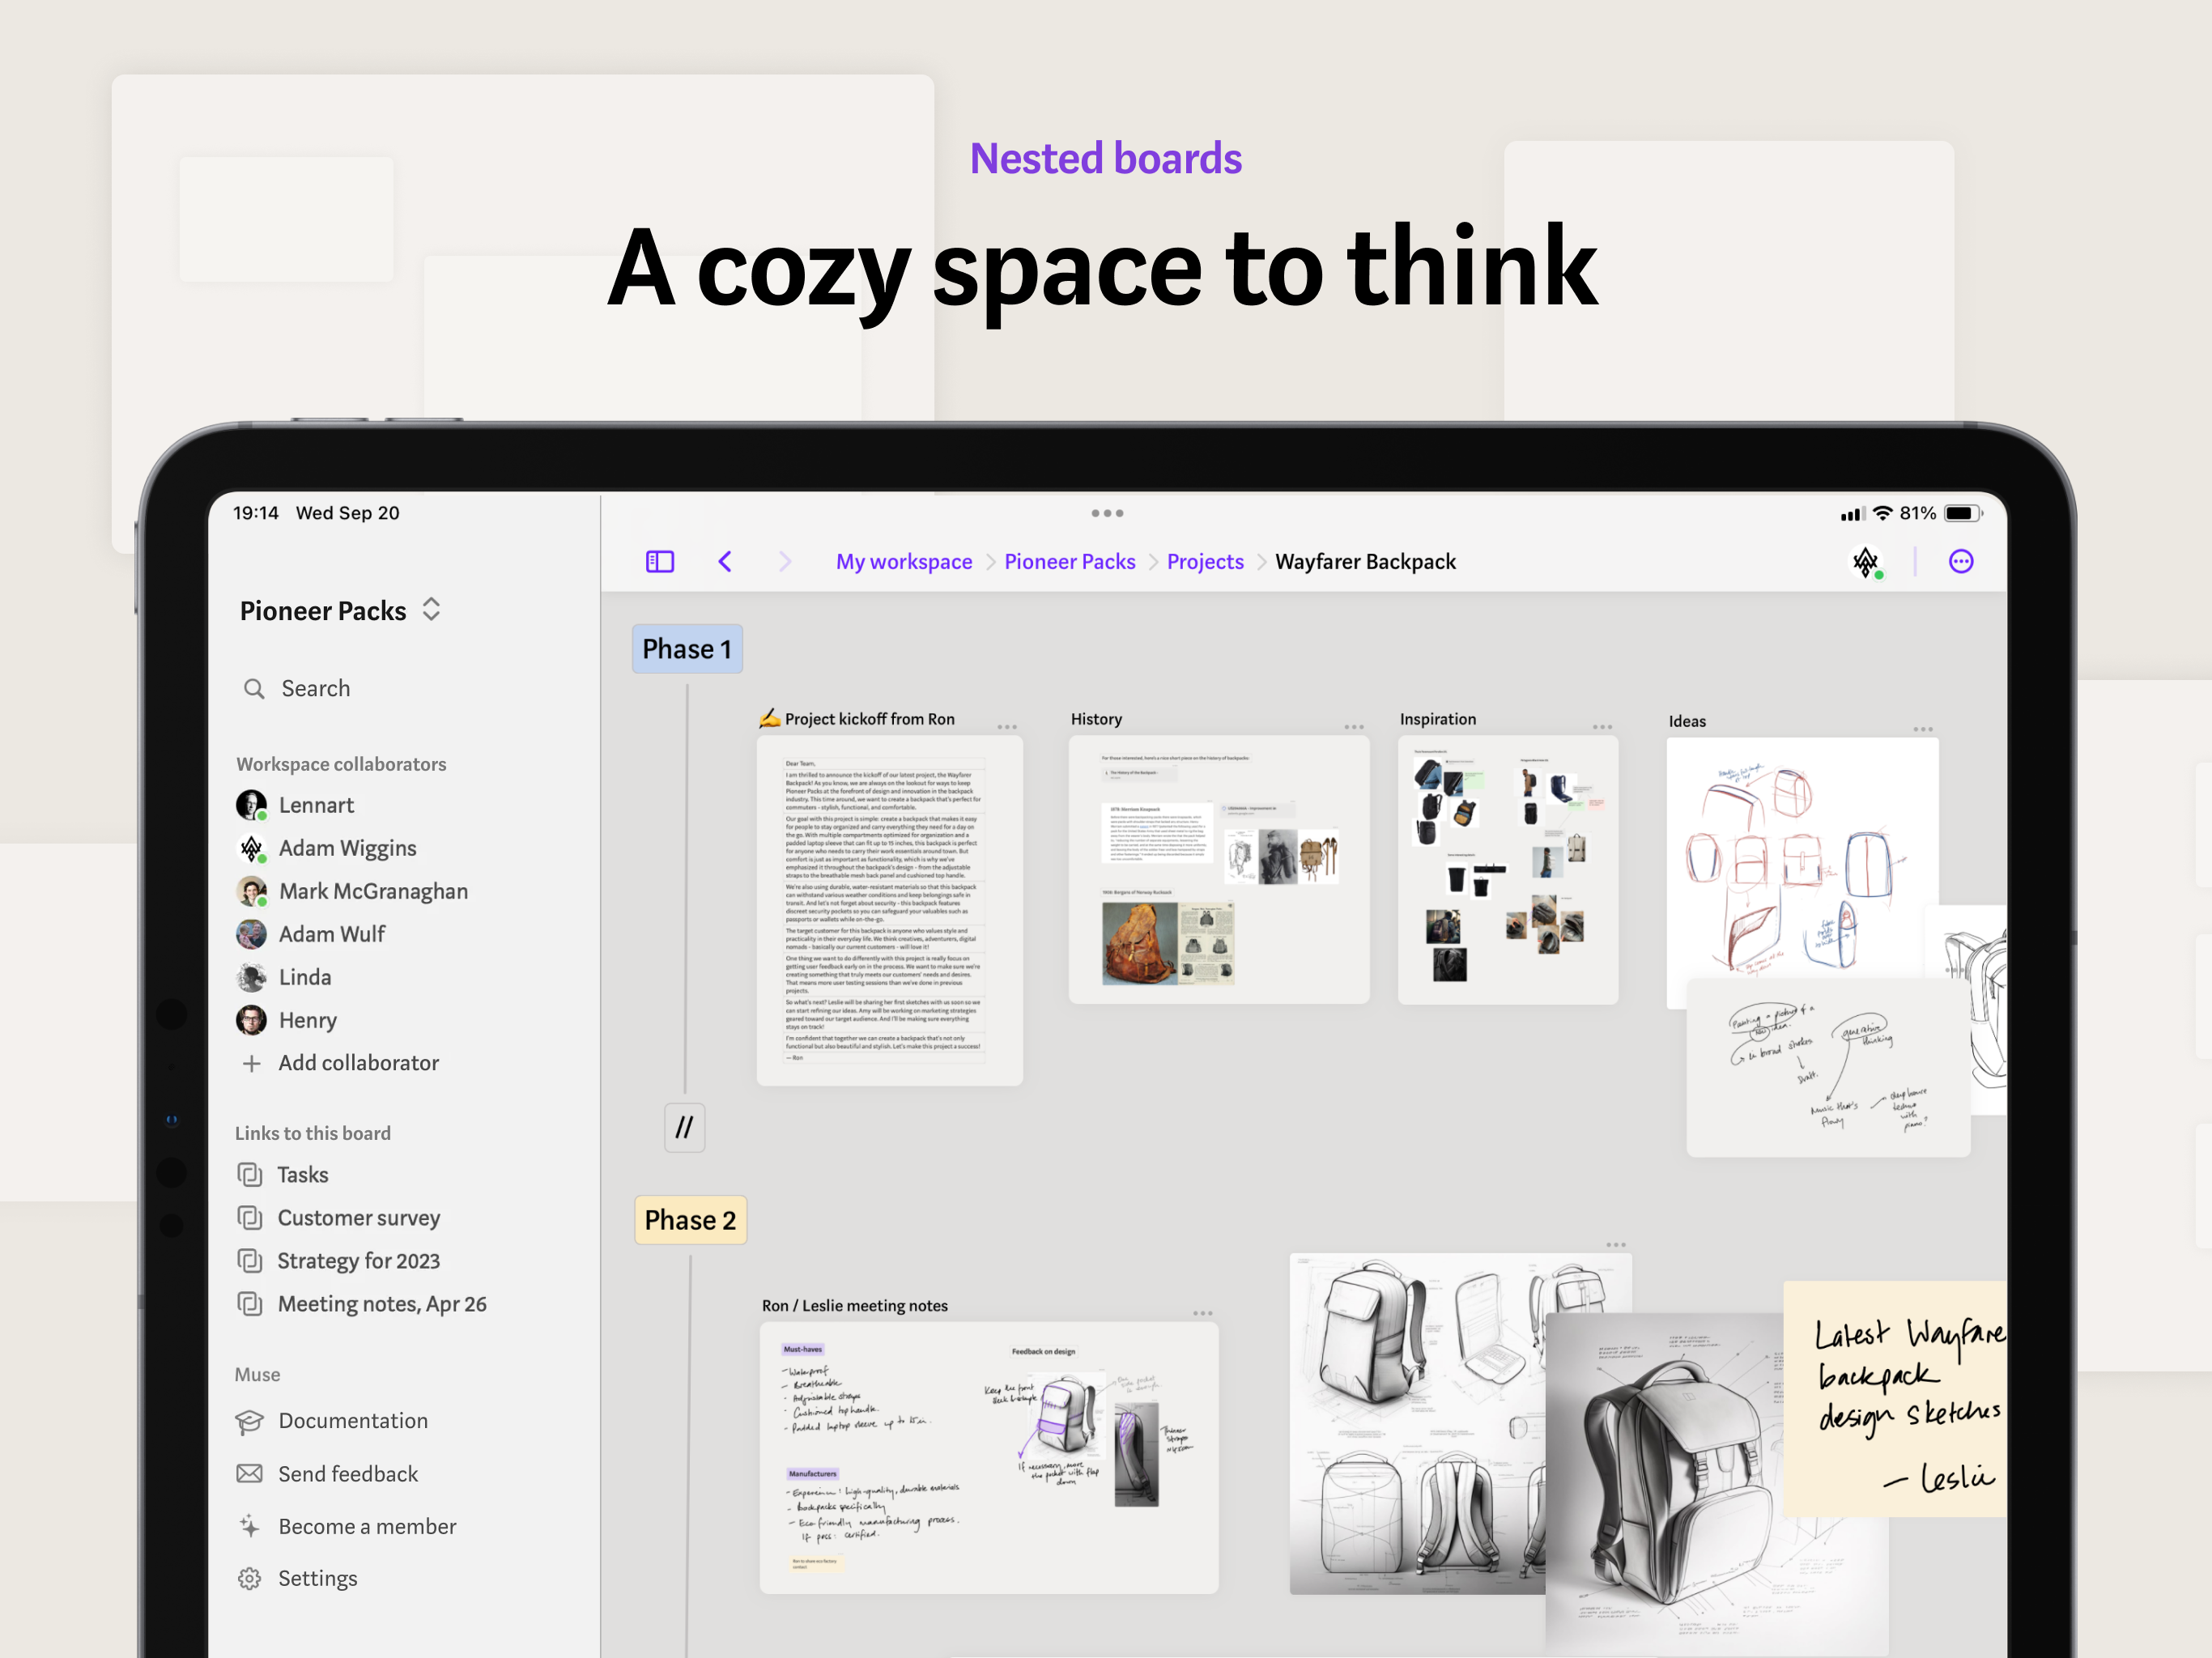Toggle the sidebar panel icon
This screenshot has width=2212, height=1658.
pyautogui.click(x=660, y=562)
